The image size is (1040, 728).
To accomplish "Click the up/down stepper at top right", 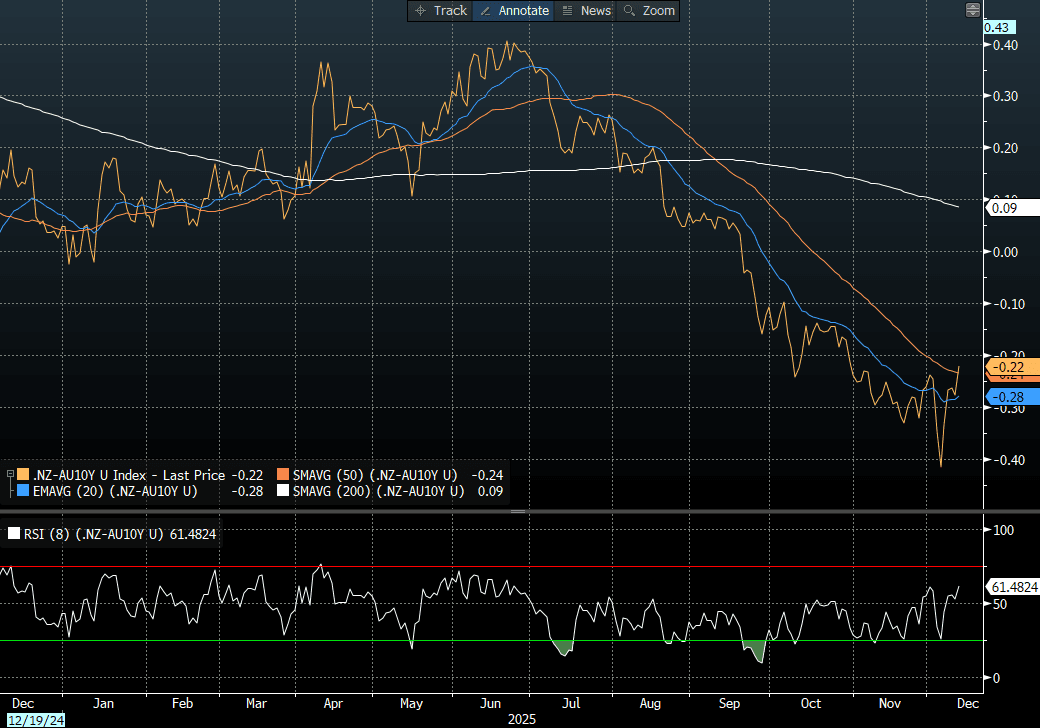I will pos(972,10).
